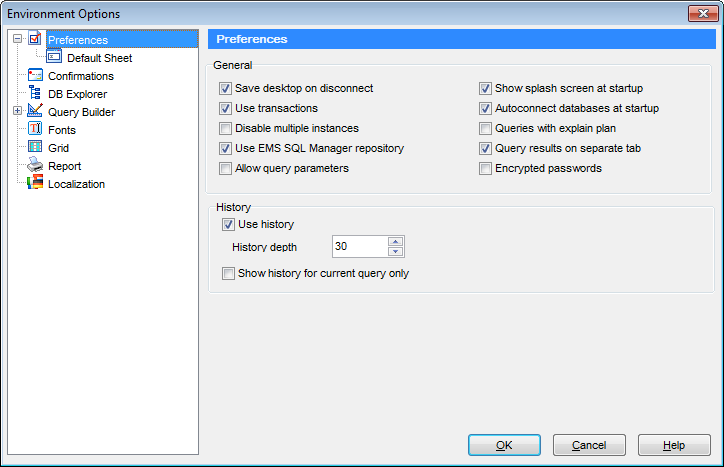Click the Fonts icon in sidebar
724x467 pixels.
coord(35,130)
